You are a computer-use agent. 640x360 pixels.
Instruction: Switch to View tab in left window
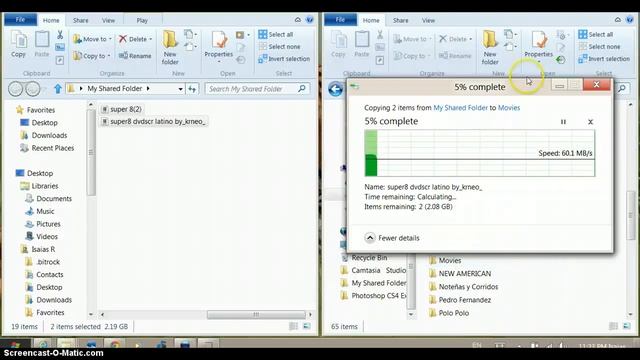(x=109, y=20)
